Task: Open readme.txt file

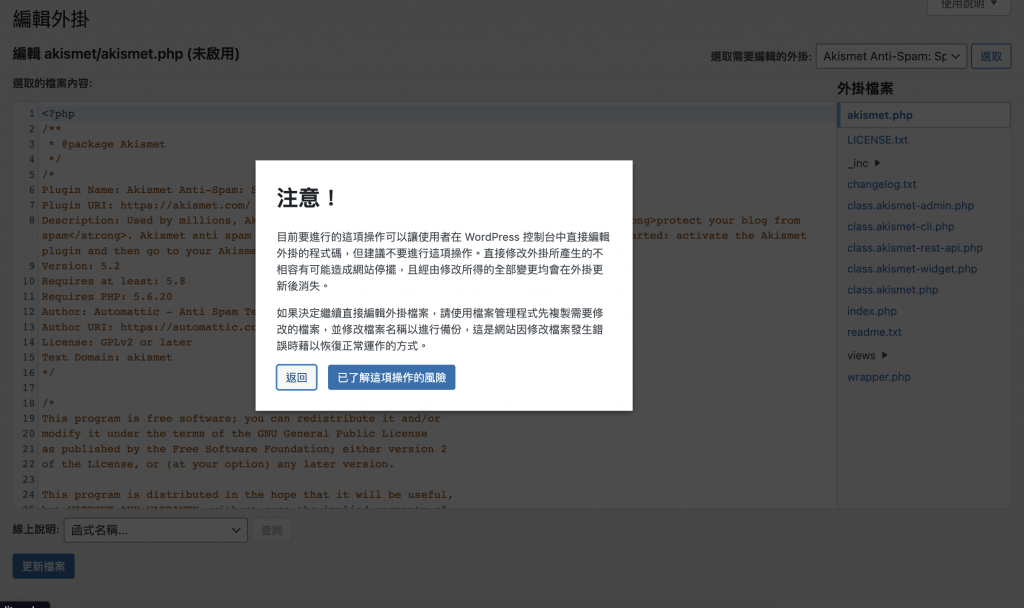Action: click(874, 332)
